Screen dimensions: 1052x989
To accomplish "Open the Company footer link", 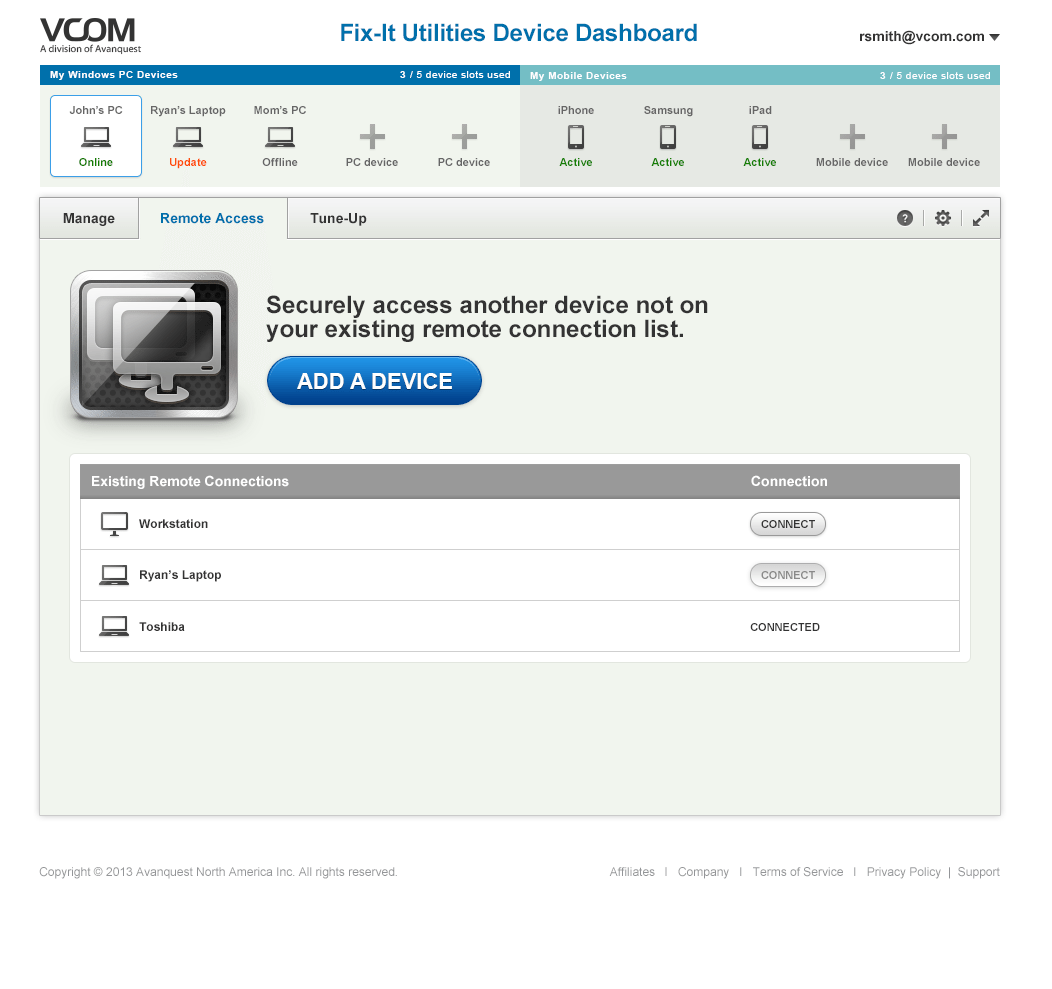I will coord(703,872).
